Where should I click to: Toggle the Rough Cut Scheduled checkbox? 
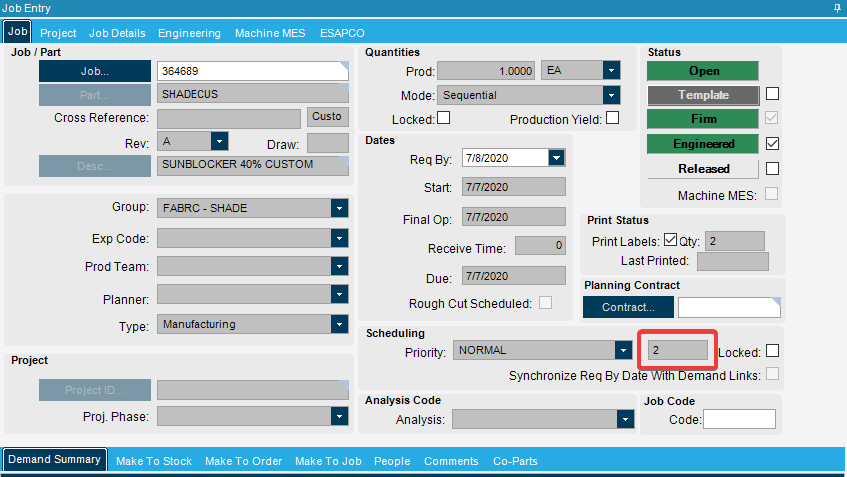coord(546,303)
